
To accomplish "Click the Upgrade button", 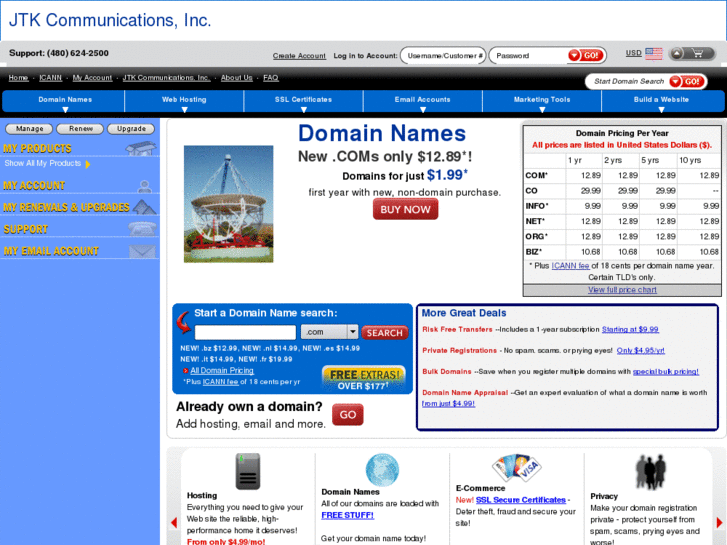I will click(131, 128).
